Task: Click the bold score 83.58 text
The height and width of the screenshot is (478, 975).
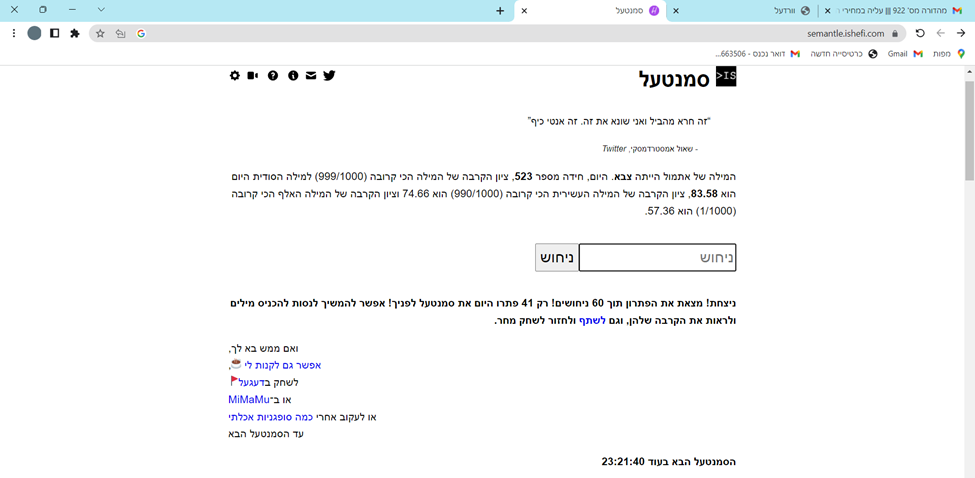Action: (706, 193)
